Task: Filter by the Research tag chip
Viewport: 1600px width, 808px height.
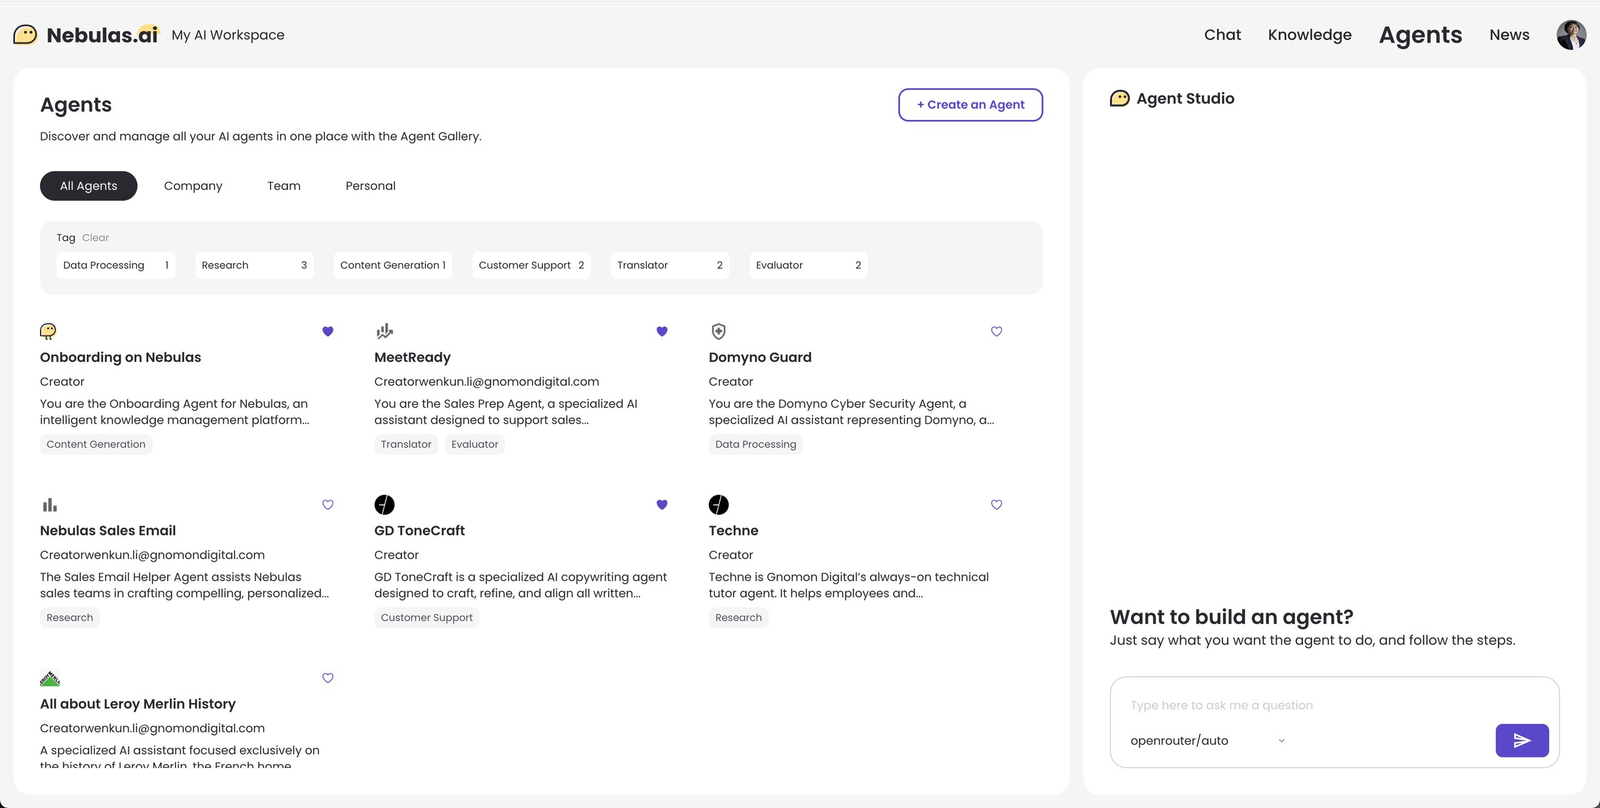Action: (254, 265)
